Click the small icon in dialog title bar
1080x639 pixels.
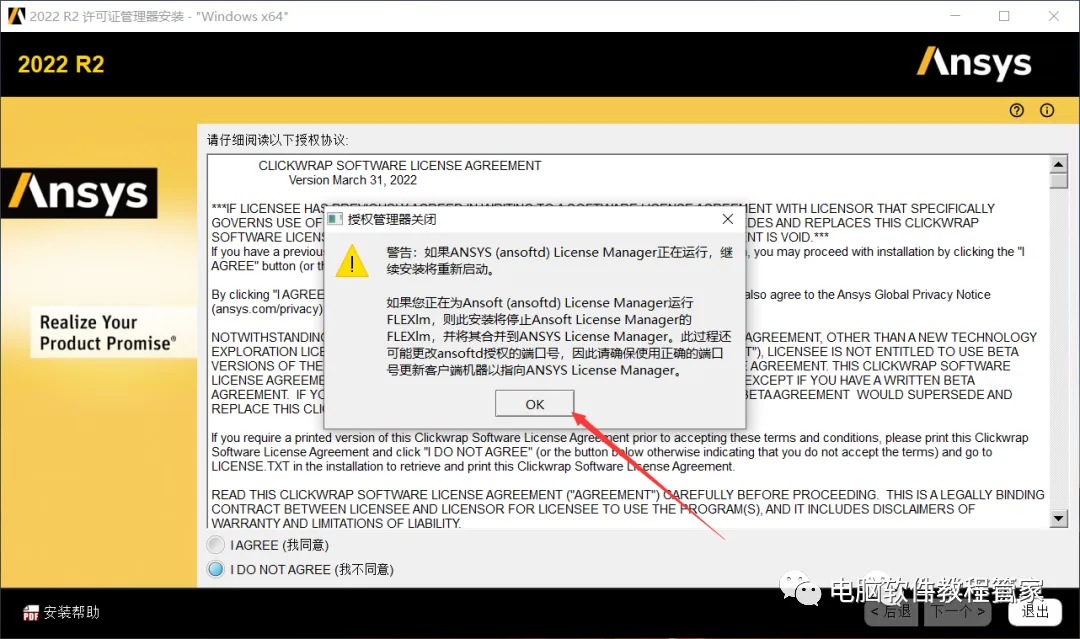(335, 219)
